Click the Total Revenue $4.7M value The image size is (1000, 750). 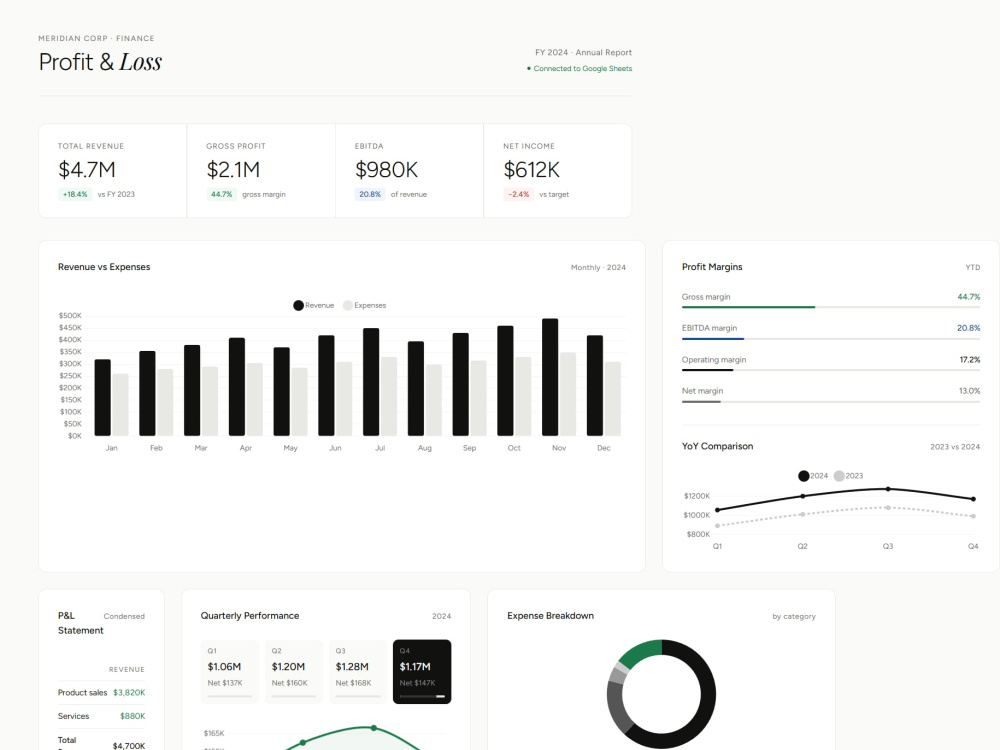(x=87, y=170)
